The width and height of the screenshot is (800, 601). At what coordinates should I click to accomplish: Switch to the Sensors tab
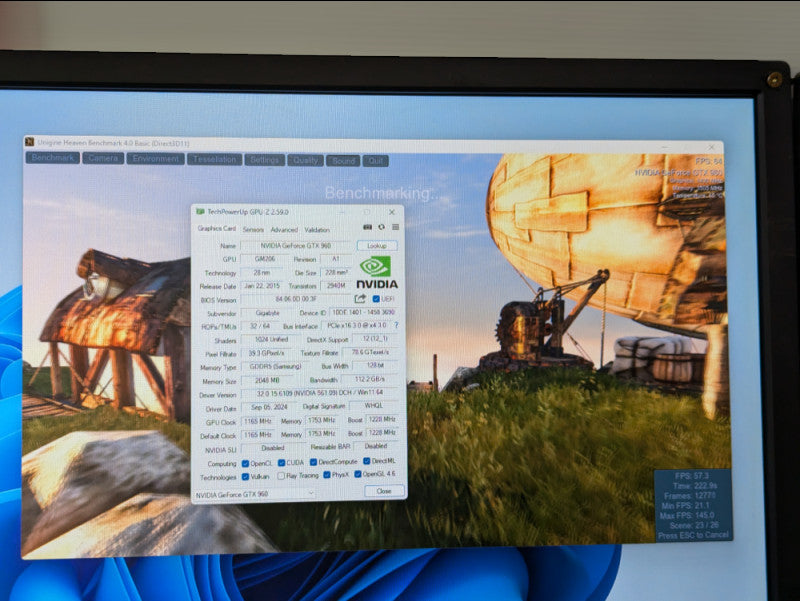pyautogui.click(x=253, y=230)
